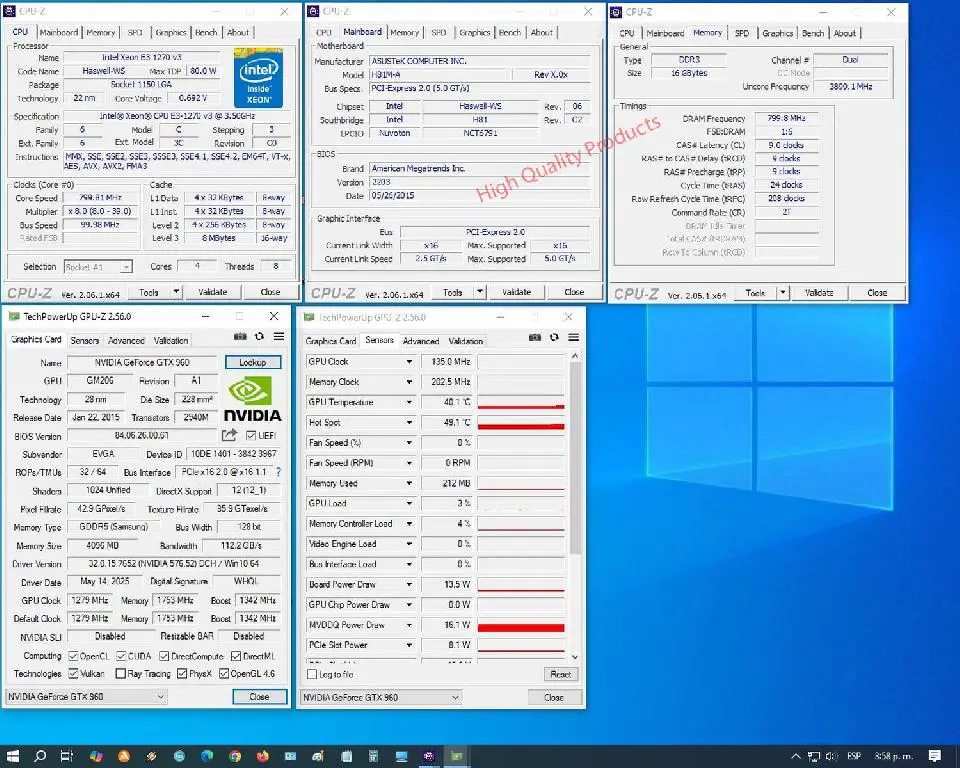This screenshot has height=768, width=960.
Task: Click CPU-Z title bar icon of CPU tab window
Action: pos(9,11)
